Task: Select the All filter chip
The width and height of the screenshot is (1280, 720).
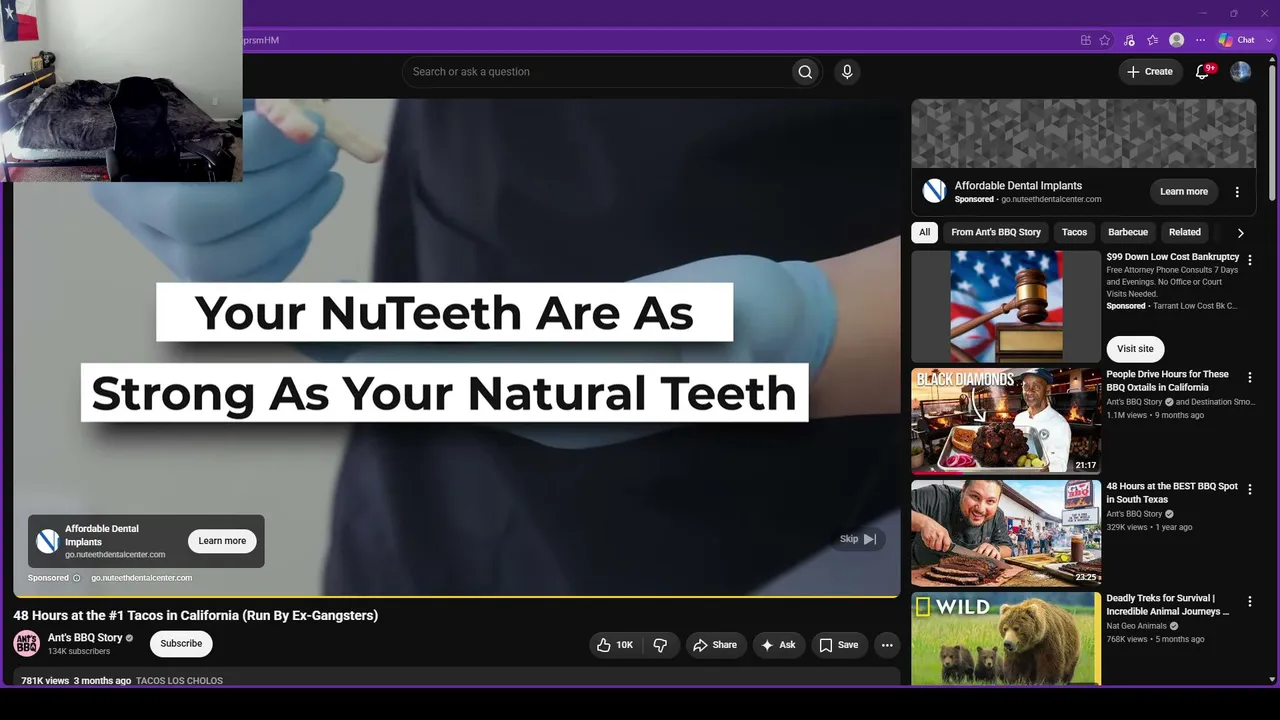Action: [x=924, y=232]
